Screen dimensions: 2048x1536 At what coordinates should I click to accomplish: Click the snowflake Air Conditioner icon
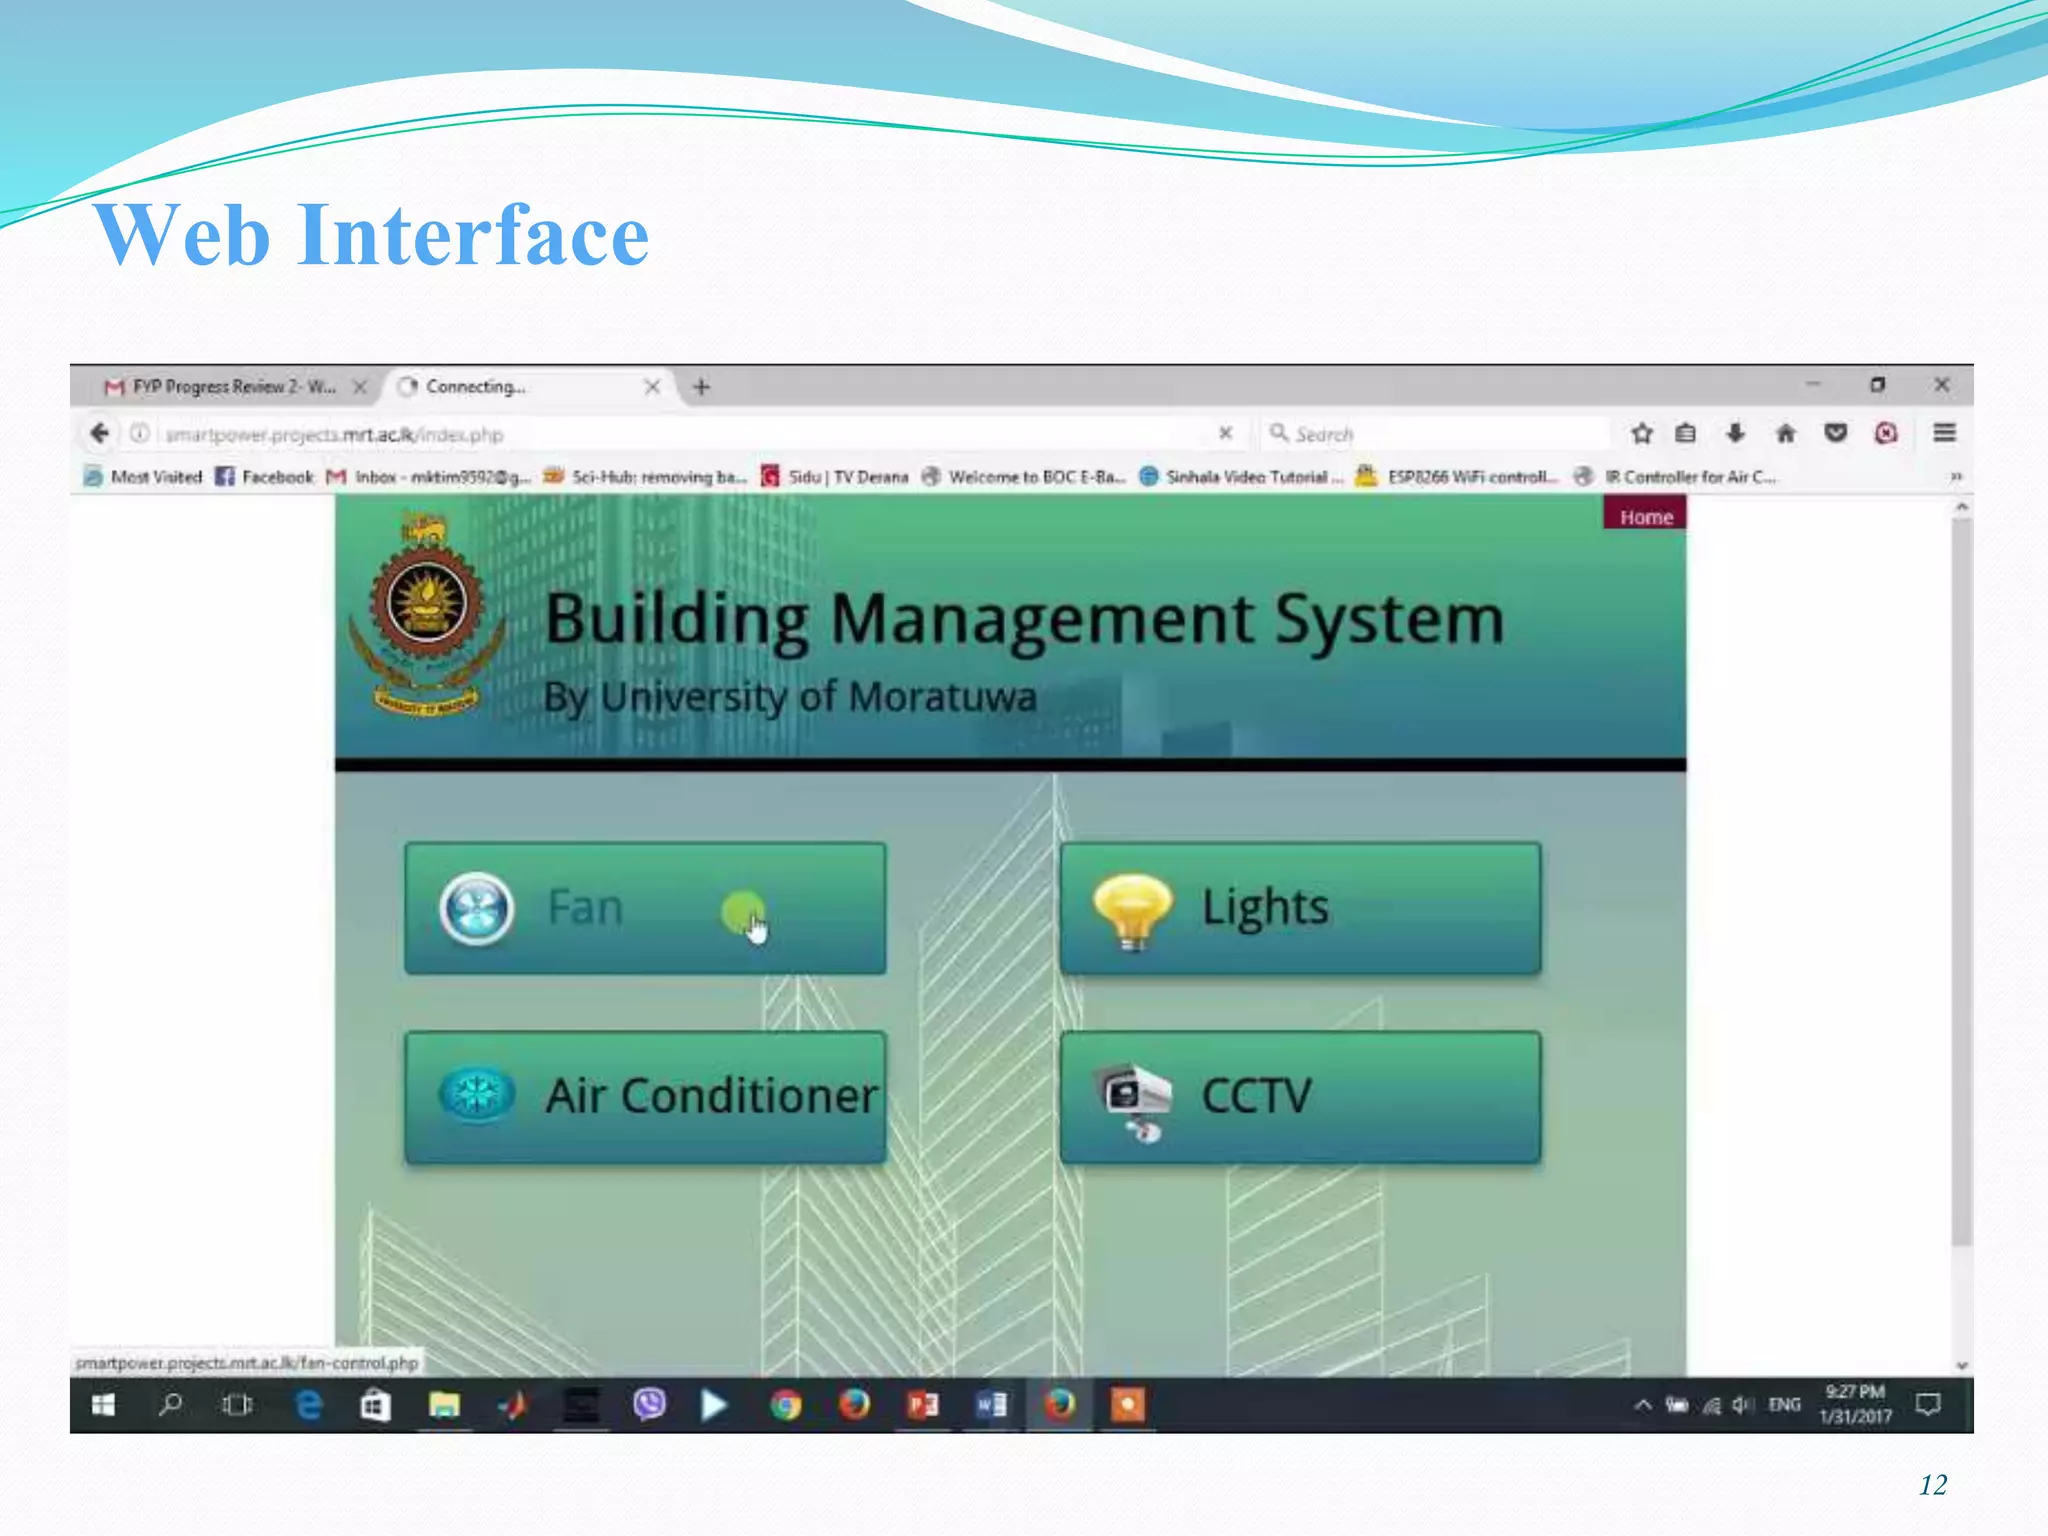point(477,1095)
